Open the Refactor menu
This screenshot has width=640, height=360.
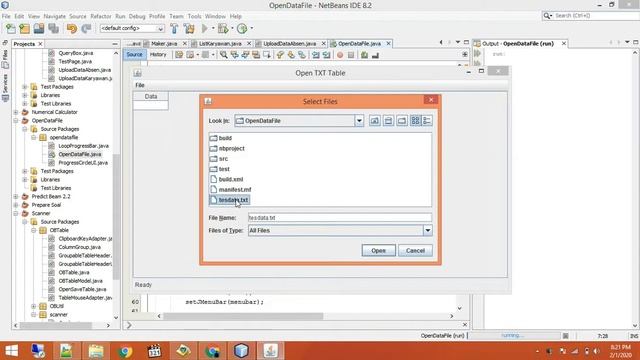point(101,16)
